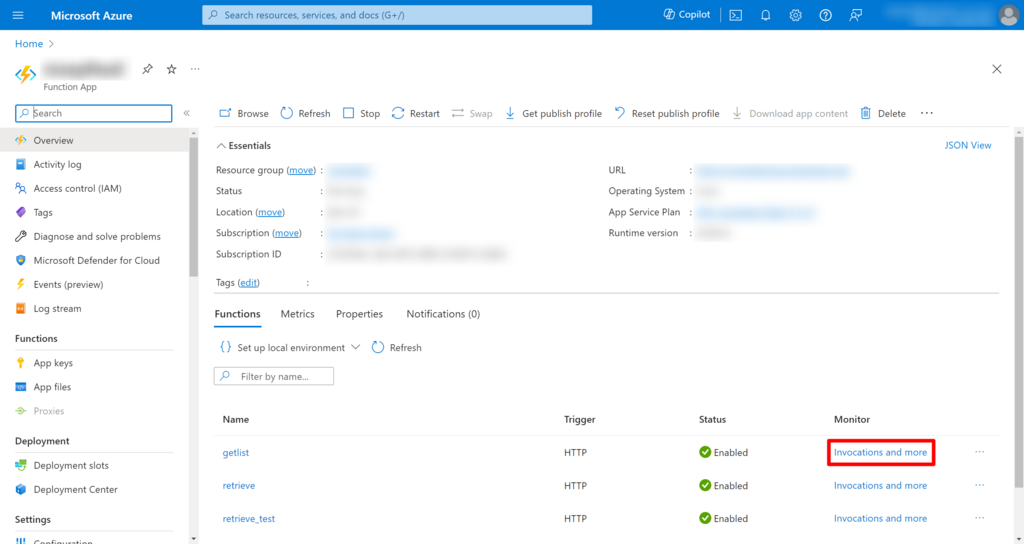Expand Set up local environment dropdown
The image size is (1024, 544).
pos(290,347)
